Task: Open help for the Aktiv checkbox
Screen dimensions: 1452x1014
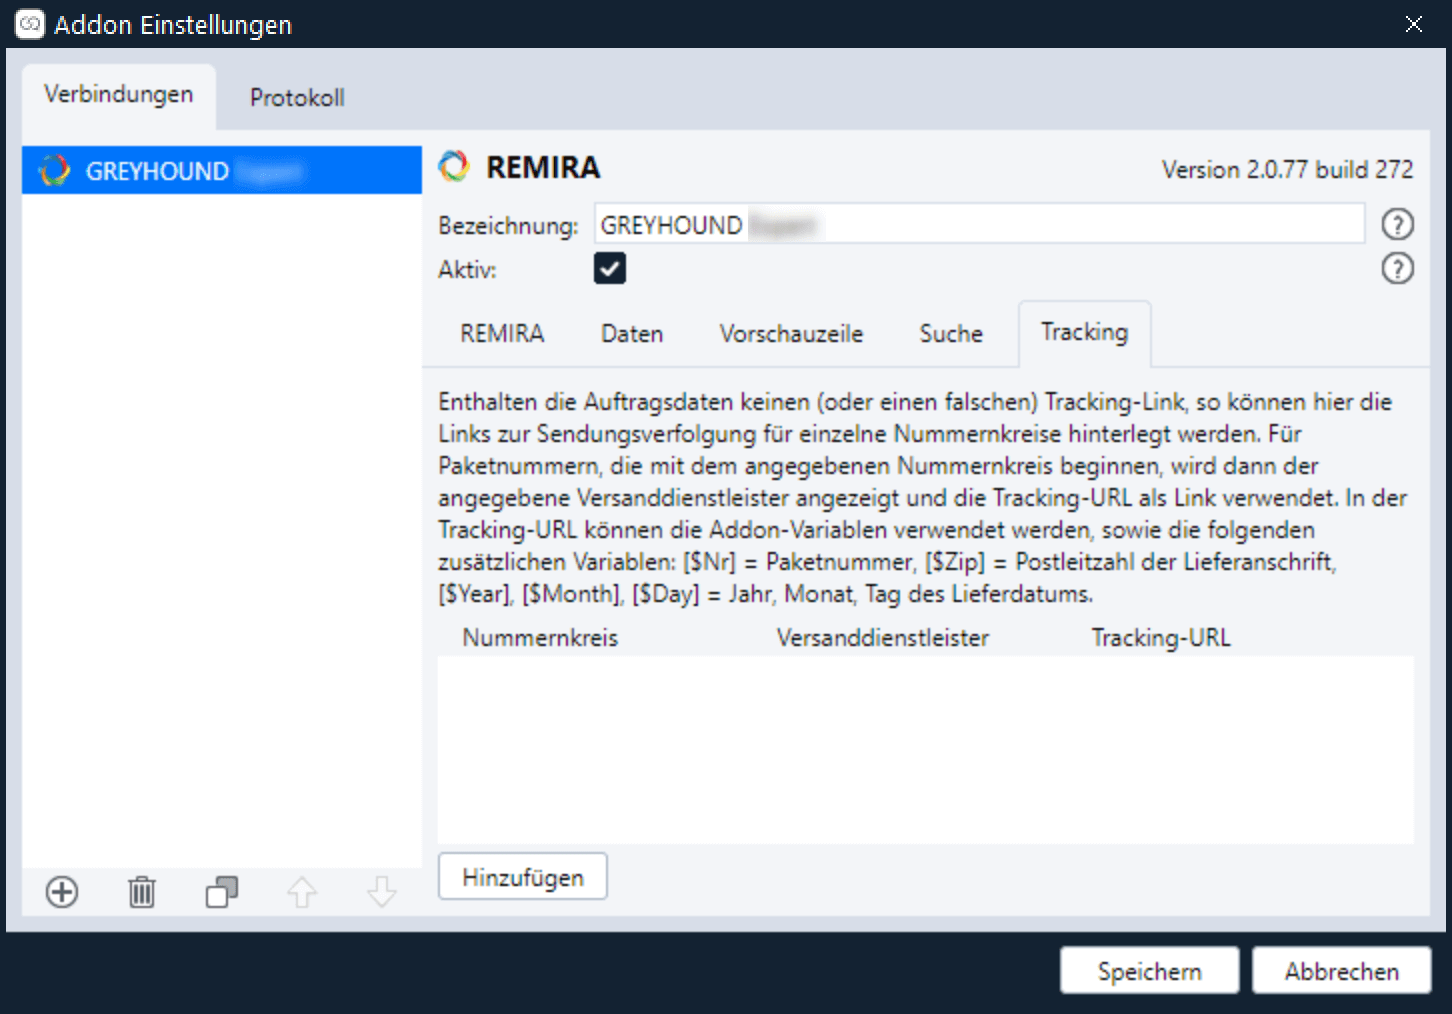Action: coord(1397,268)
